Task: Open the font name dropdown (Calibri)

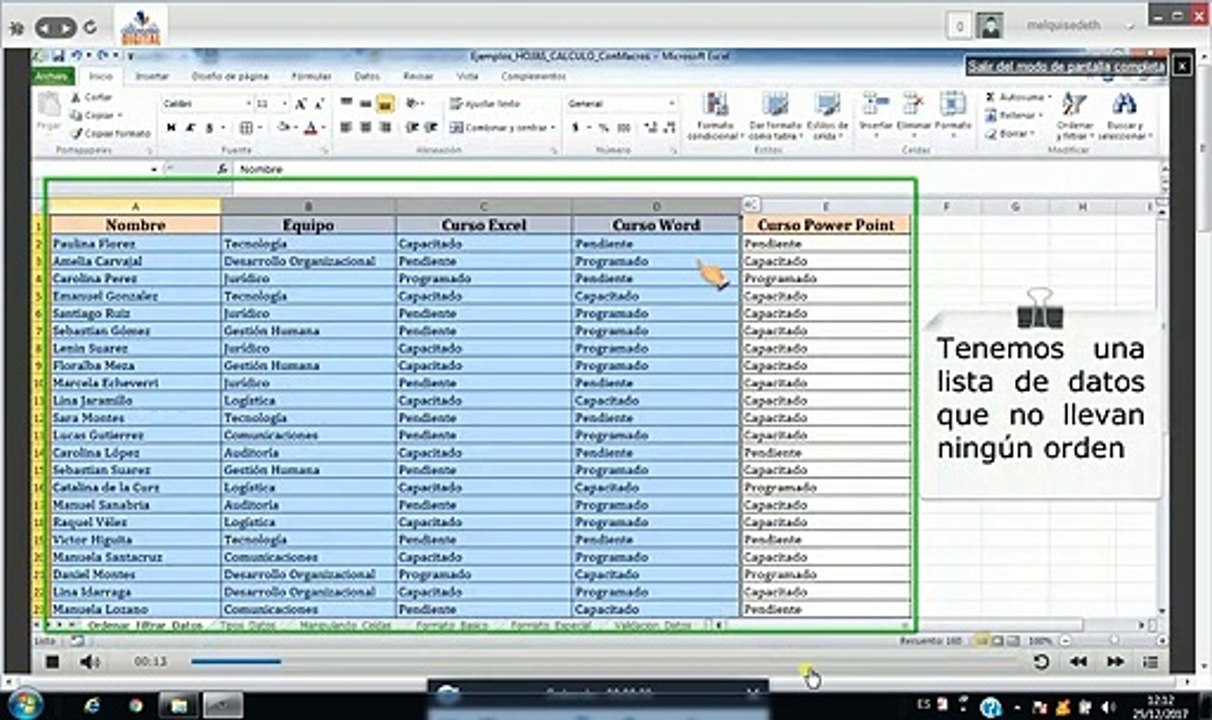Action: click(248, 104)
